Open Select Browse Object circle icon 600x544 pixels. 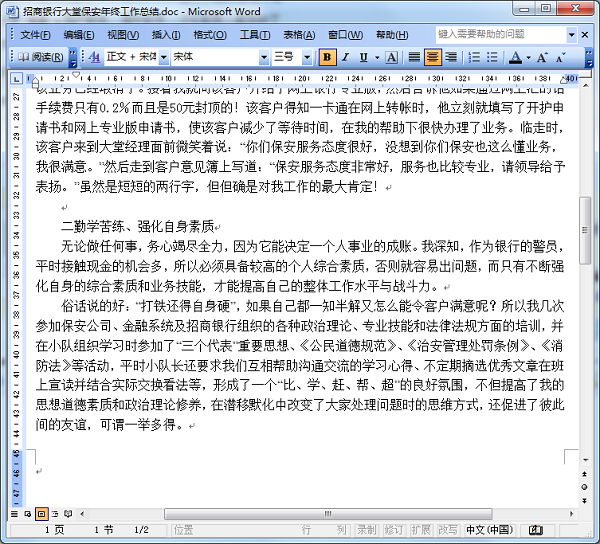[585, 487]
